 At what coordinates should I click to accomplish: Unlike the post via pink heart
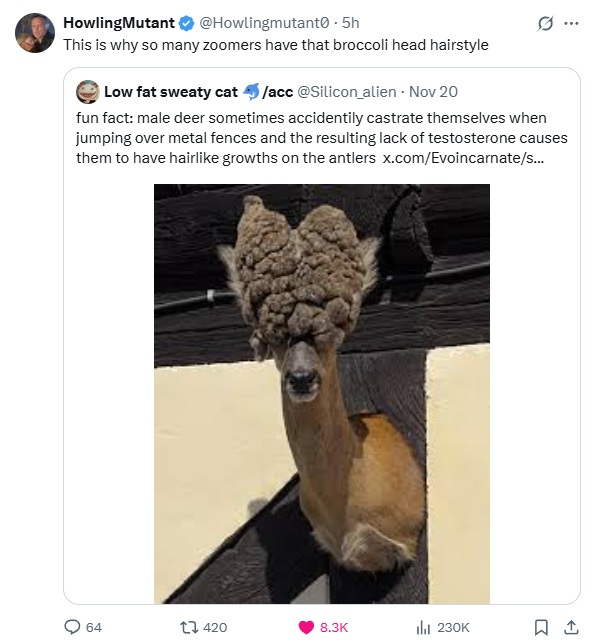306,627
